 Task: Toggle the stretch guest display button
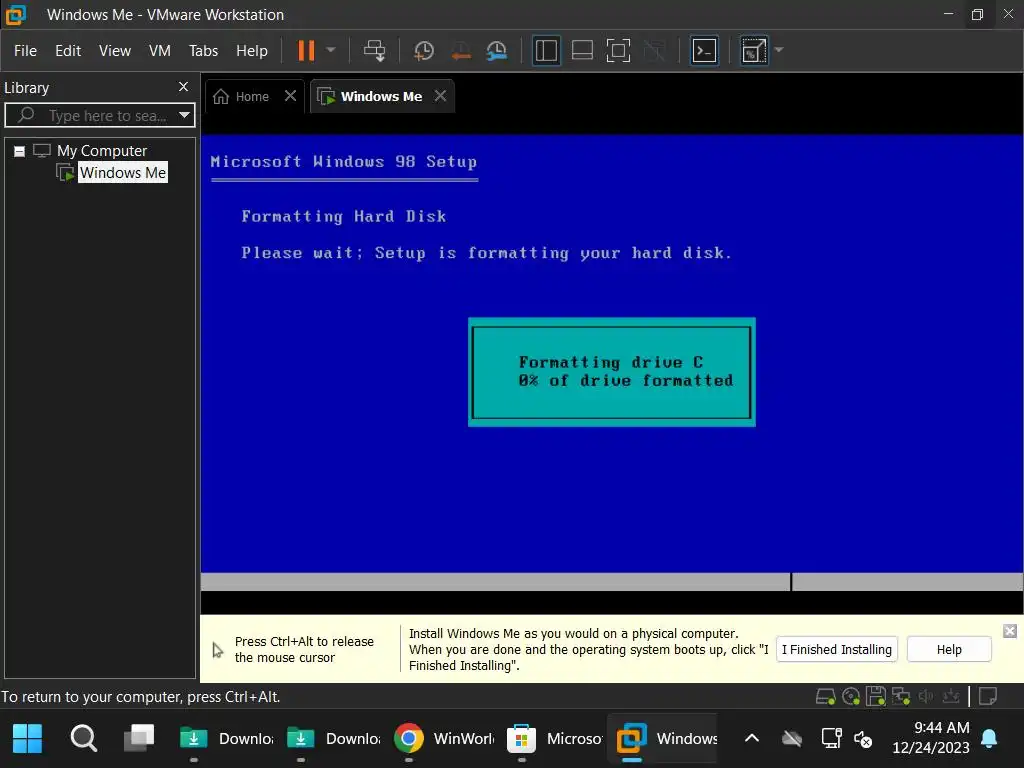pos(753,50)
